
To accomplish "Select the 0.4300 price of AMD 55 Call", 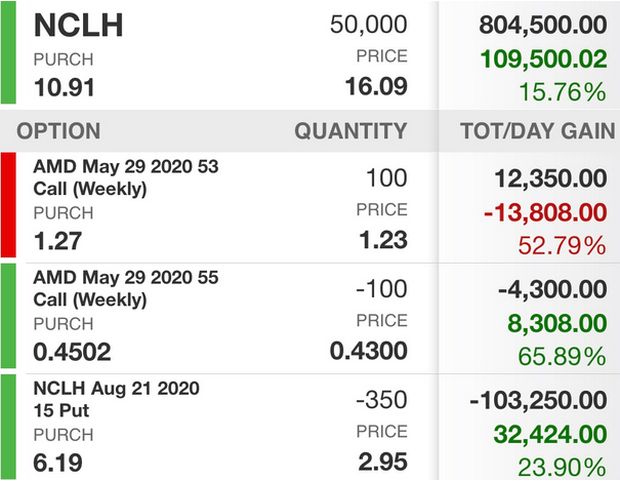I will click(x=369, y=351).
